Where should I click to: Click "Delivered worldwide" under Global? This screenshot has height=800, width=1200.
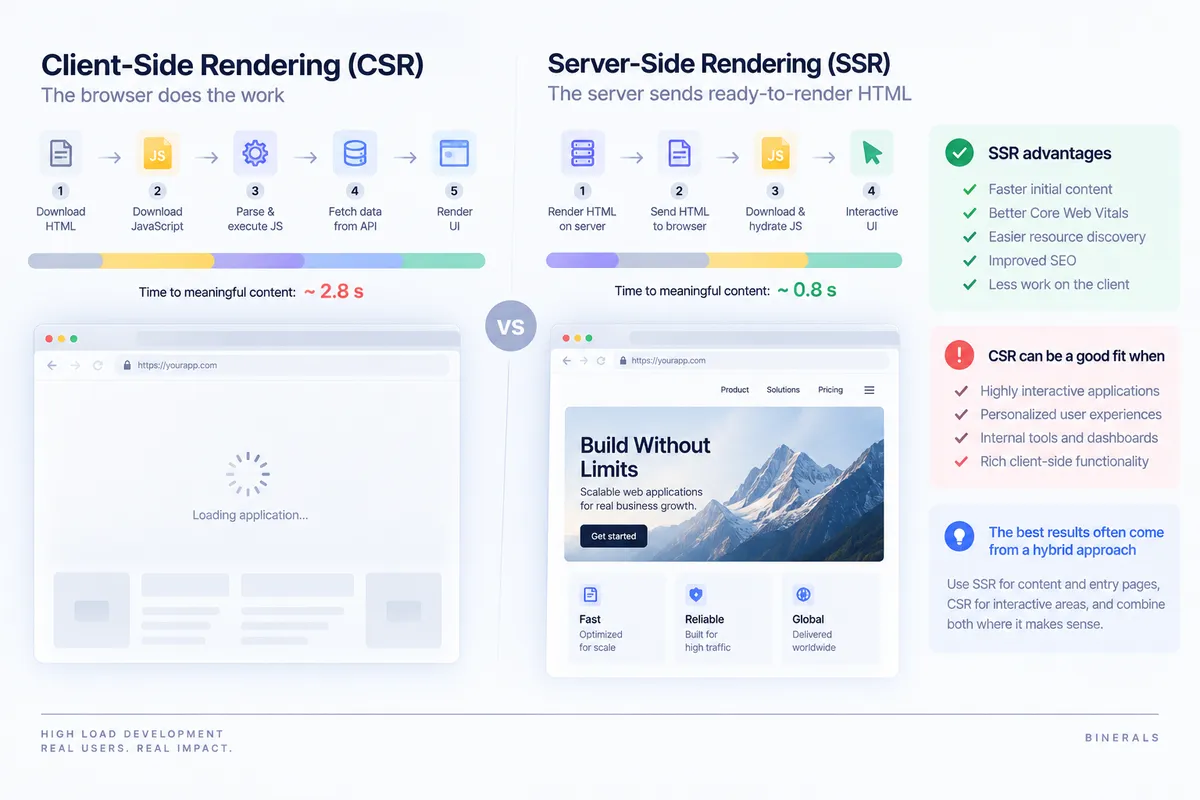(x=814, y=641)
